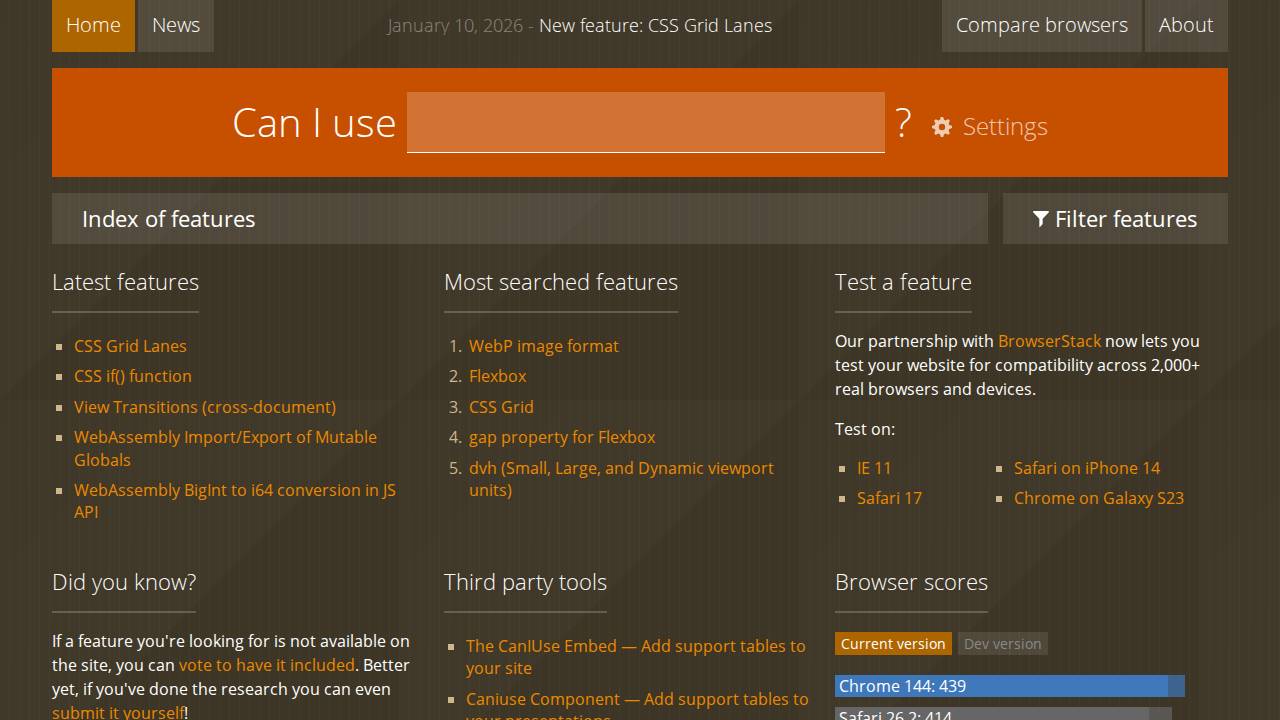Expand the Index of features panel
This screenshot has width=1280, height=720.
pos(519,219)
